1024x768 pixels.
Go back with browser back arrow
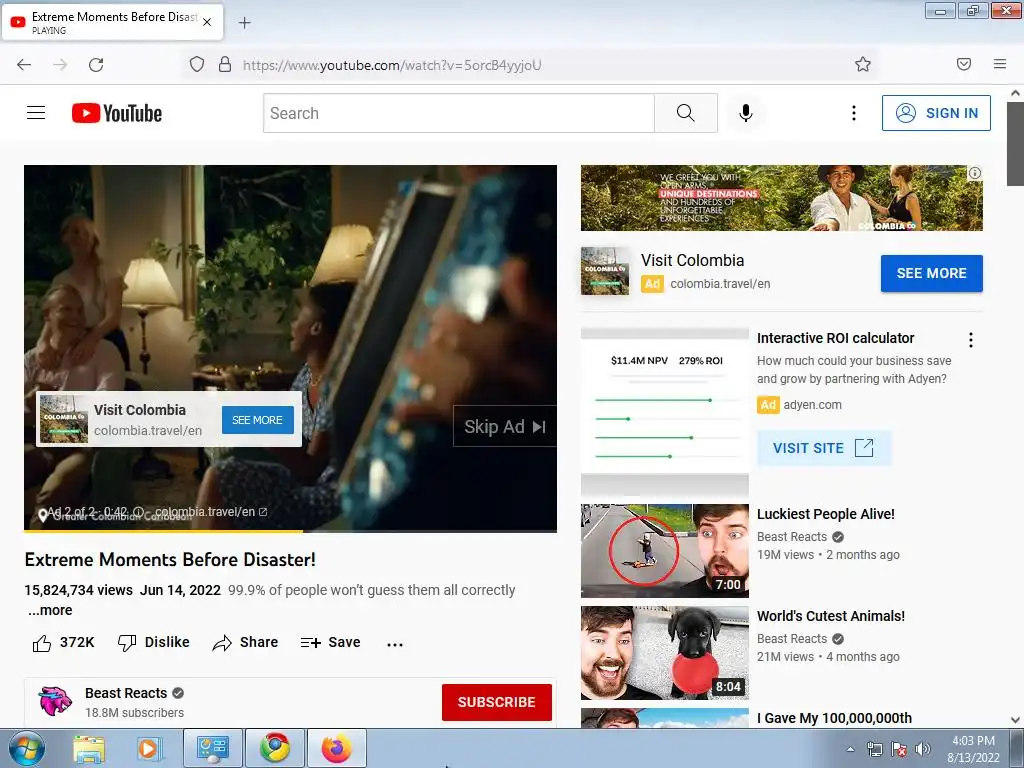click(x=24, y=64)
